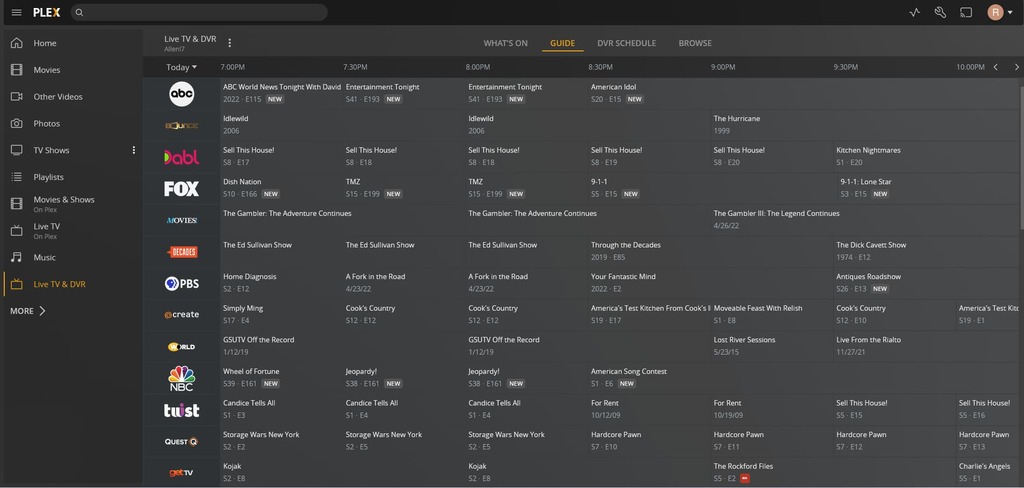1024x488 pixels.
Task: Open Antiques Roadshow listing
Action: (x=926, y=283)
